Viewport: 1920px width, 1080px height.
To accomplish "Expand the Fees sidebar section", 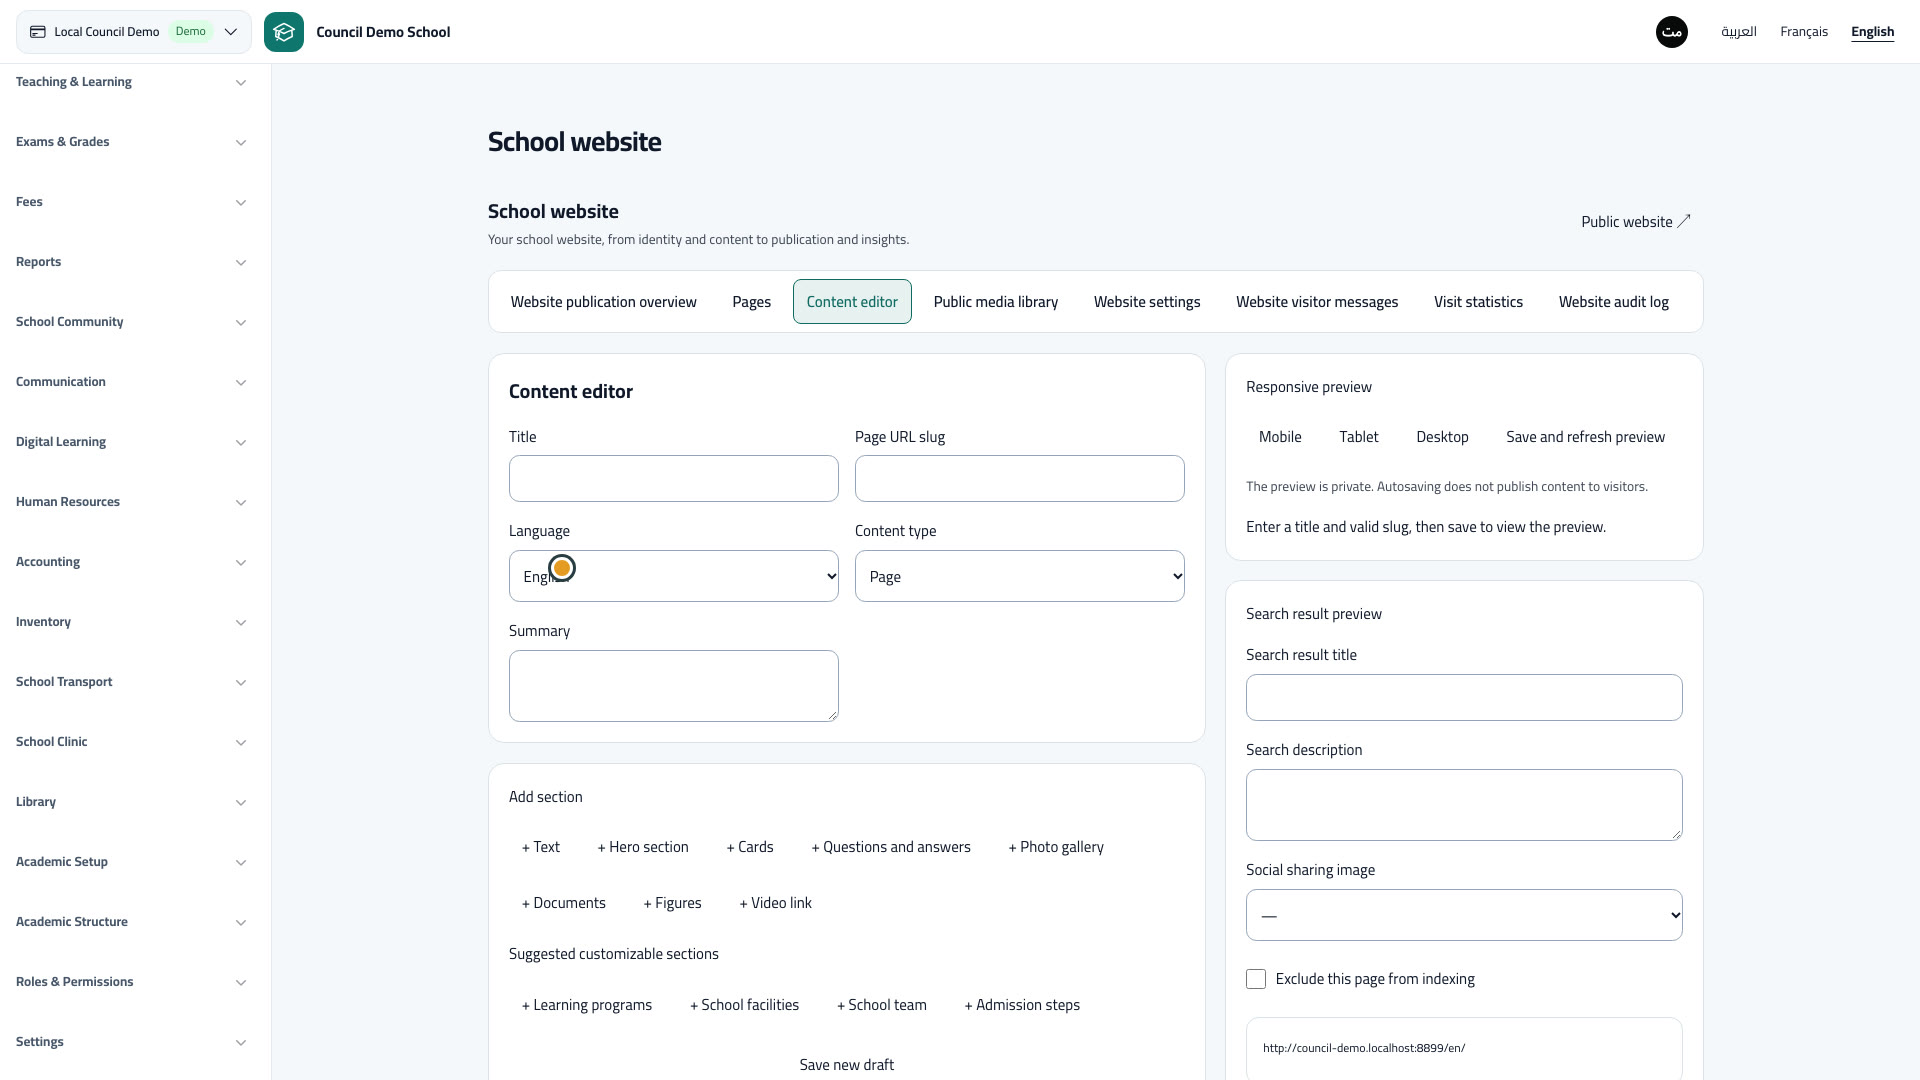I will click(x=131, y=202).
